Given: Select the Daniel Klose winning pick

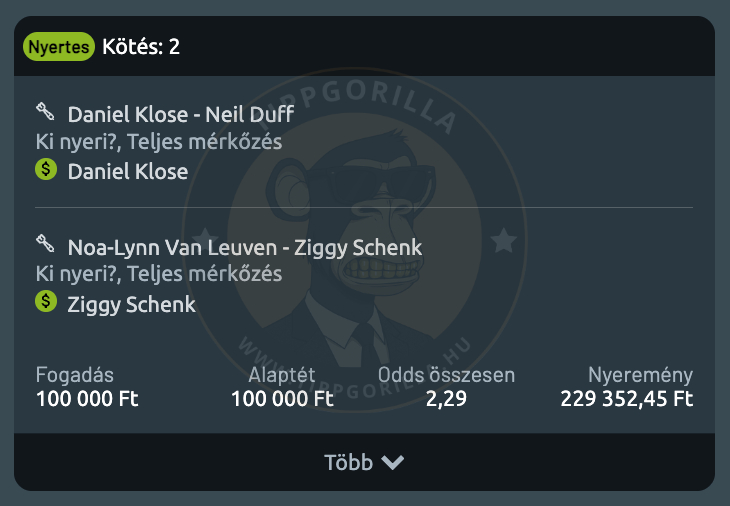Looking at the screenshot, I should coord(128,172).
